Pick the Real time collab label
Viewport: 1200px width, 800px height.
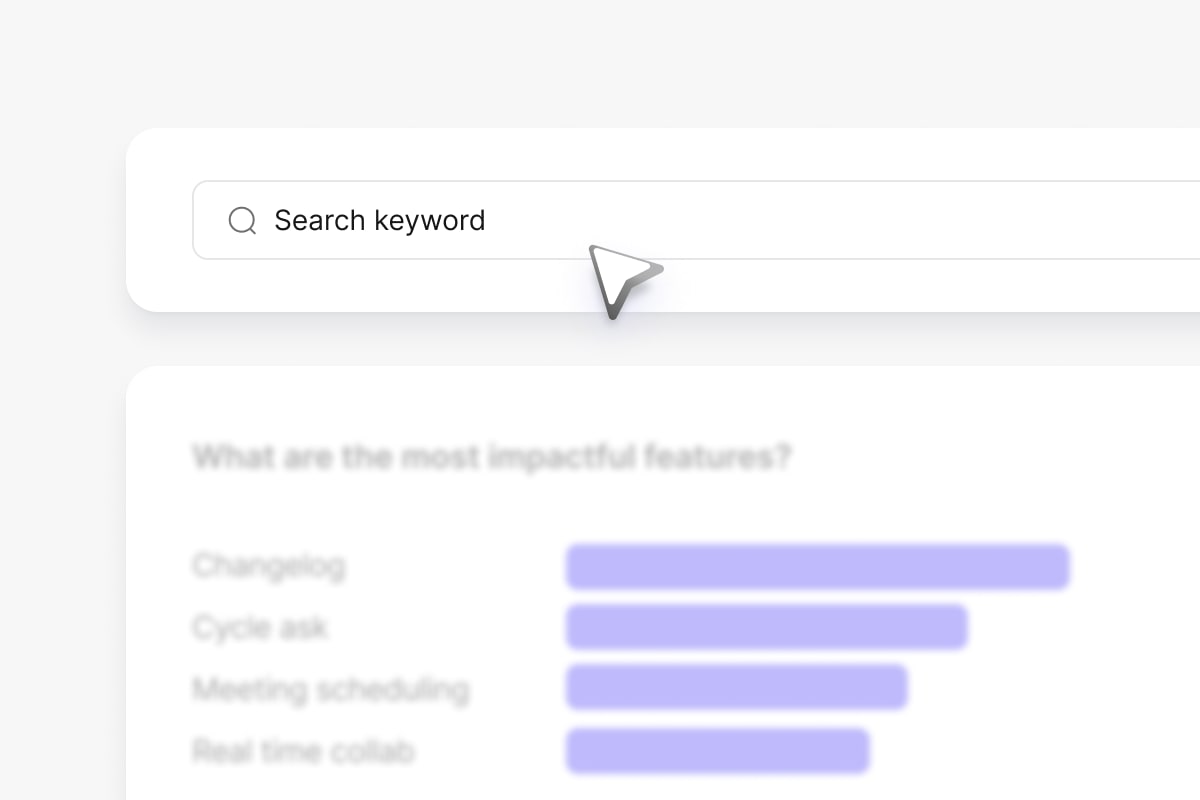coord(303,751)
